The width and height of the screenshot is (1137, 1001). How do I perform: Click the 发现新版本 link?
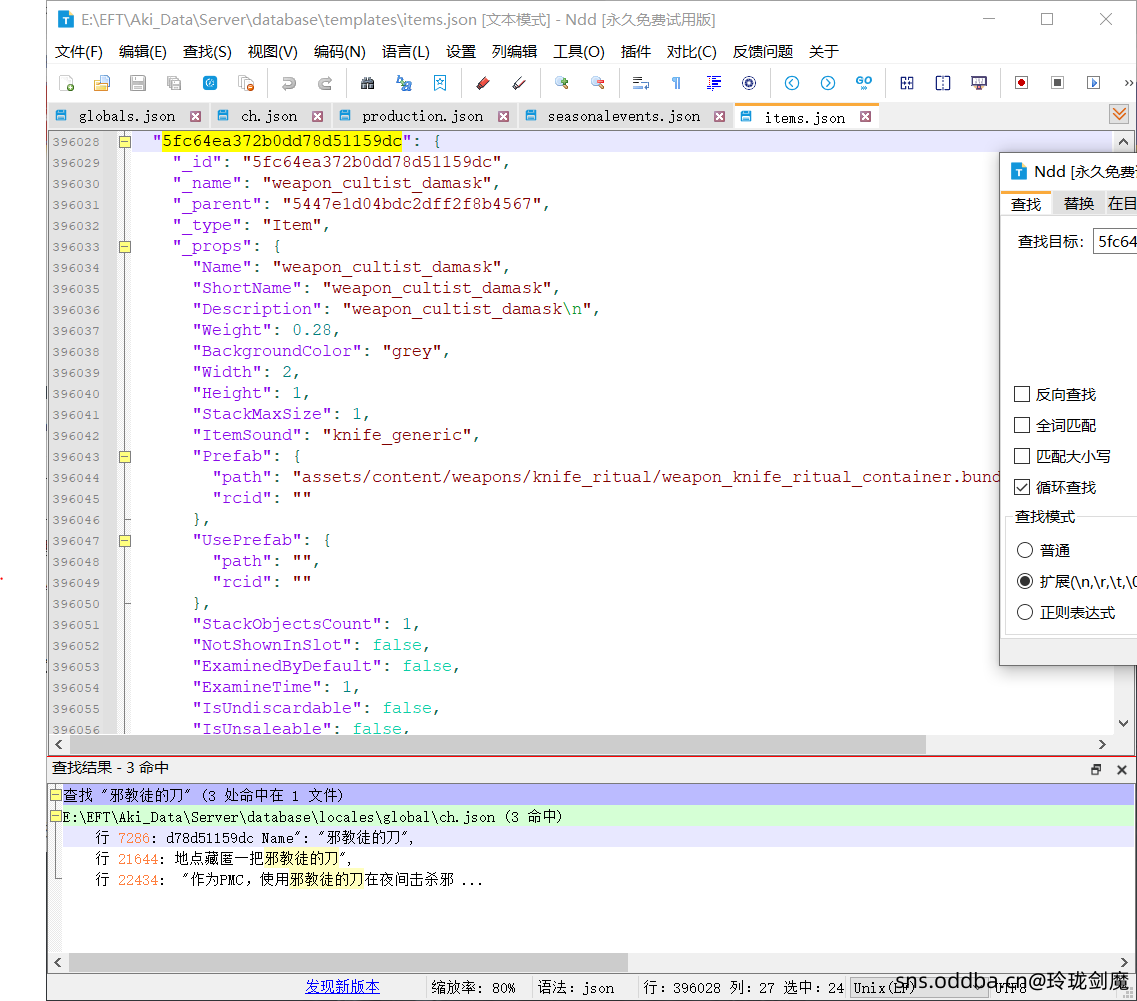click(342, 986)
